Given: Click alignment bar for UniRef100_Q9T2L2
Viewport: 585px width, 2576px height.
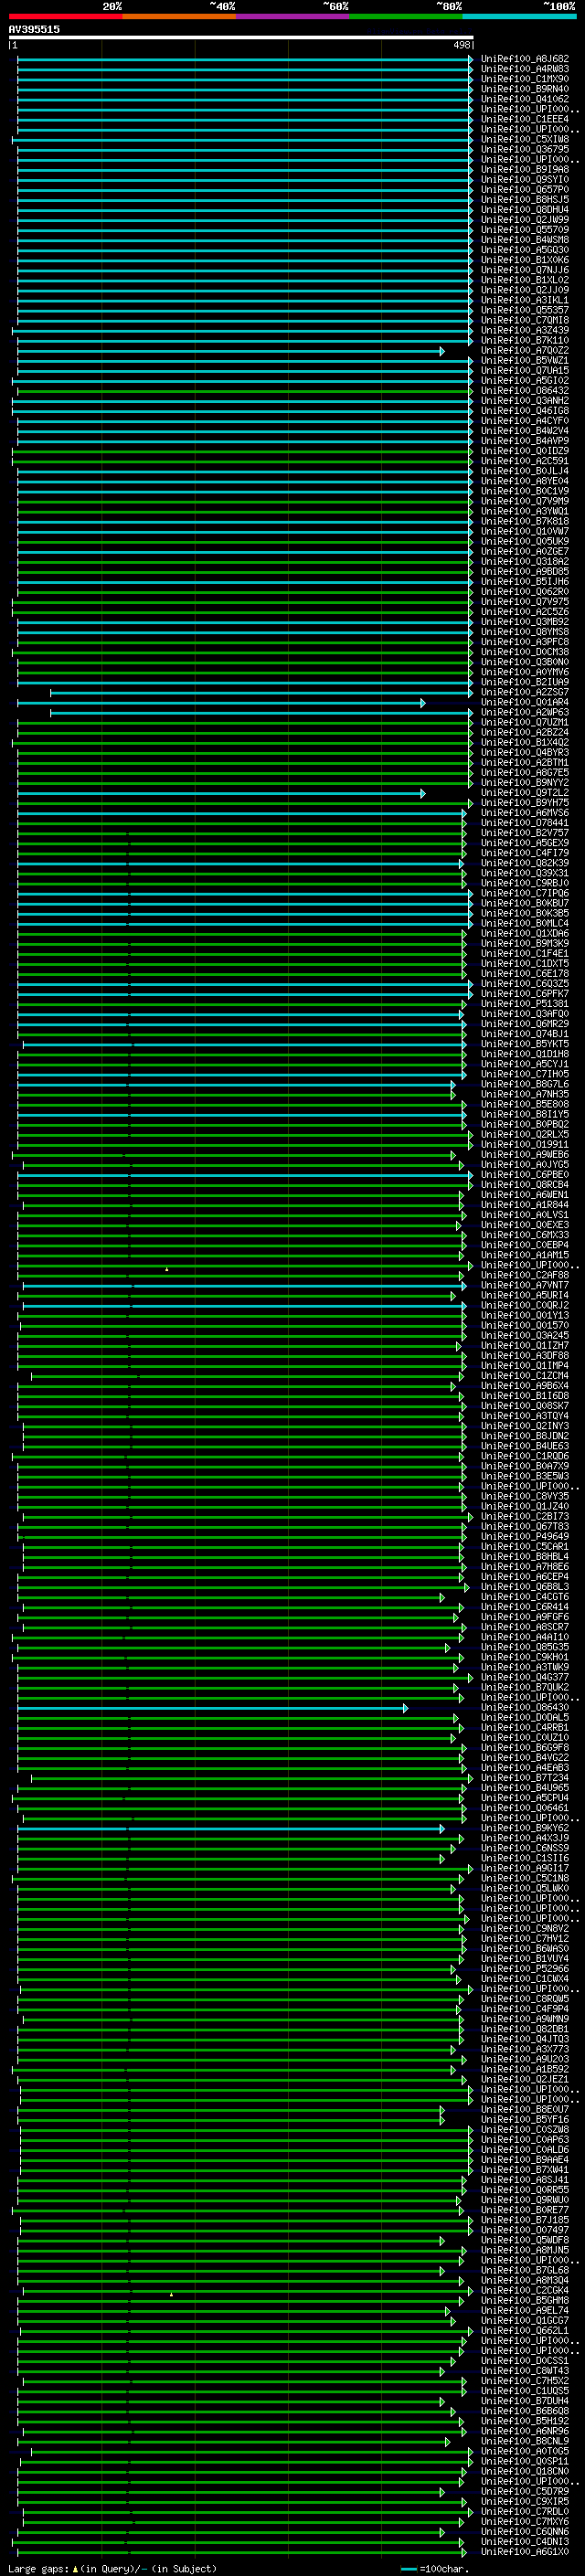Looking at the screenshot, I should (221, 793).
